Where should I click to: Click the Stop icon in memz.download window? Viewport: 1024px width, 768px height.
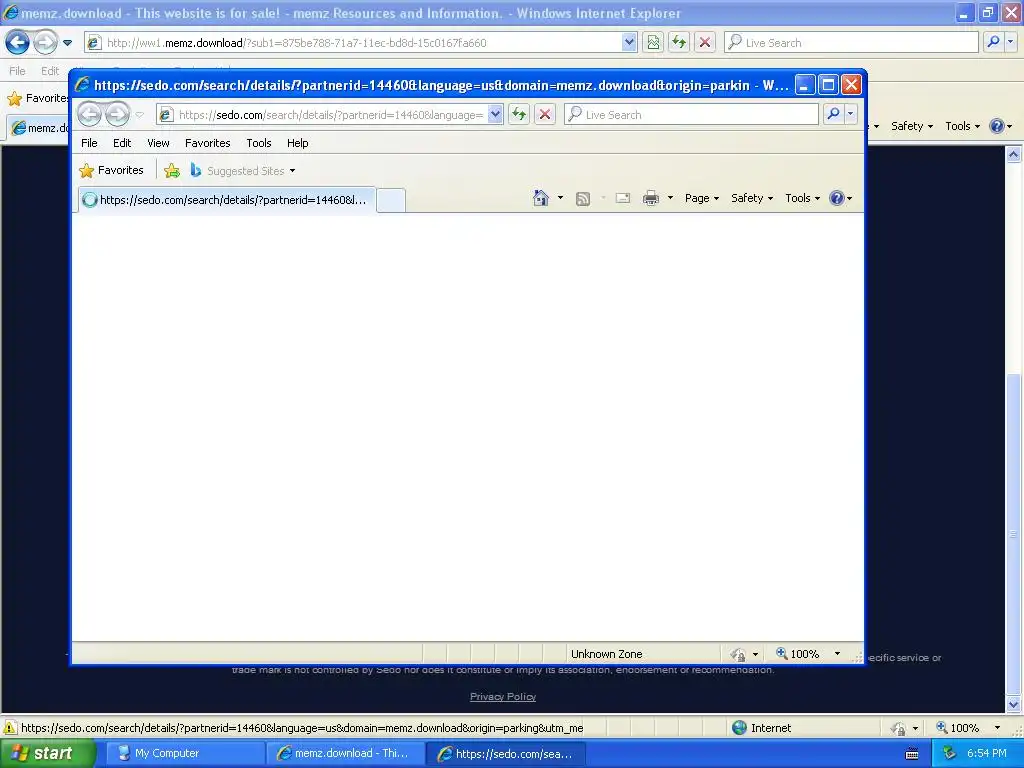click(705, 43)
